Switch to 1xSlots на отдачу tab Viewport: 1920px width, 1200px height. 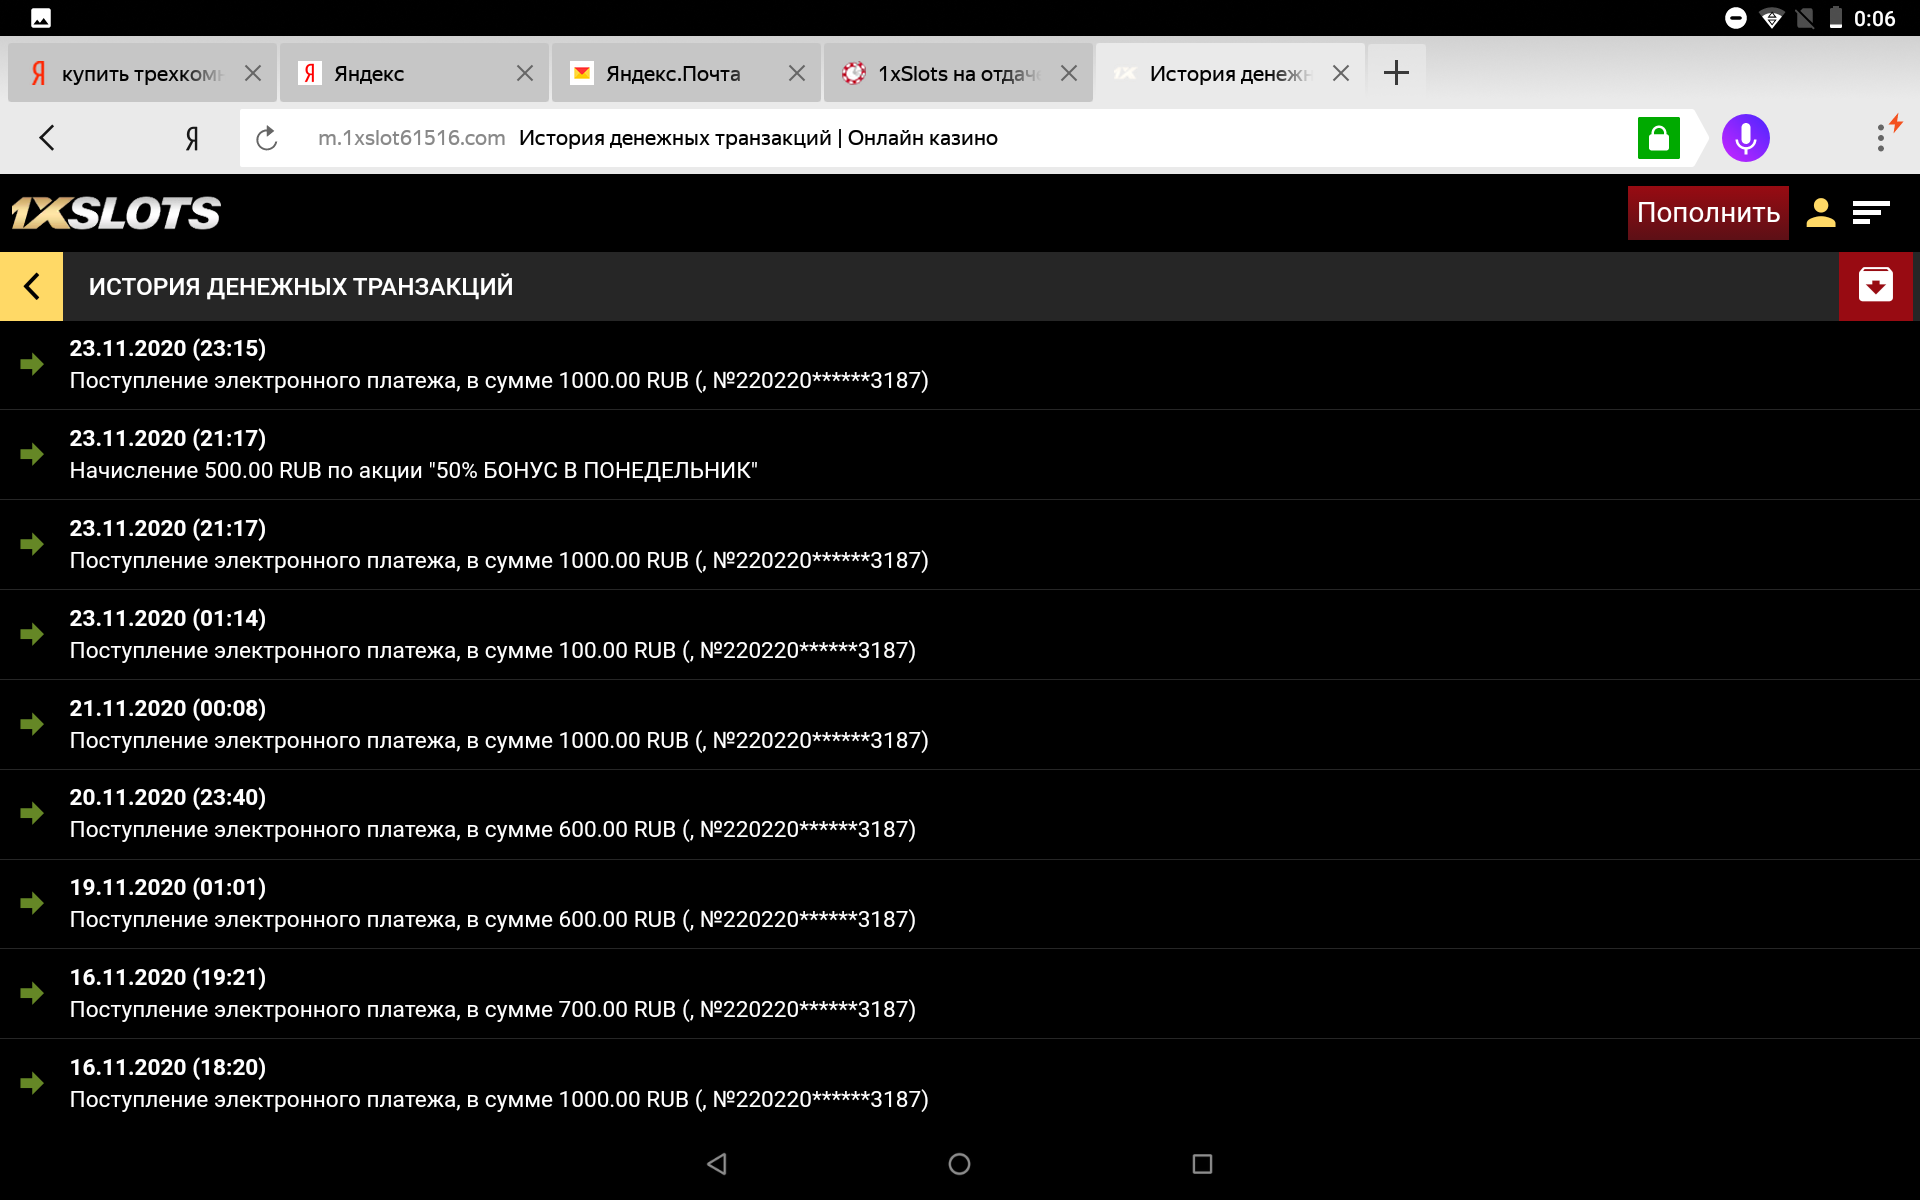click(957, 74)
